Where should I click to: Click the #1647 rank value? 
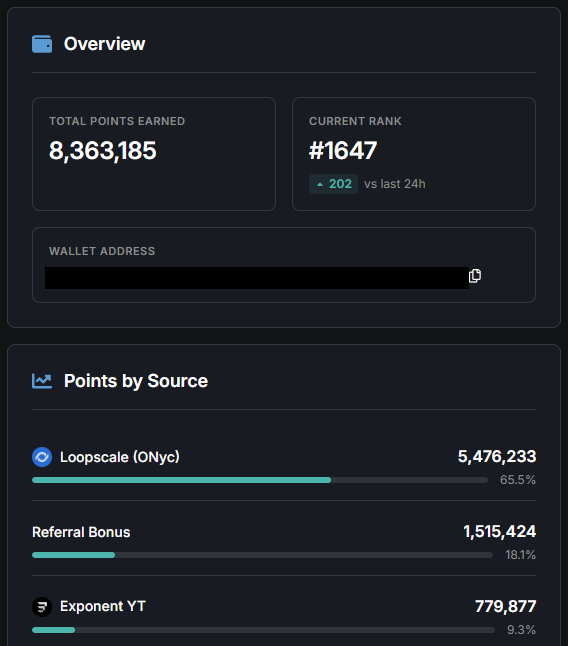(343, 150)
